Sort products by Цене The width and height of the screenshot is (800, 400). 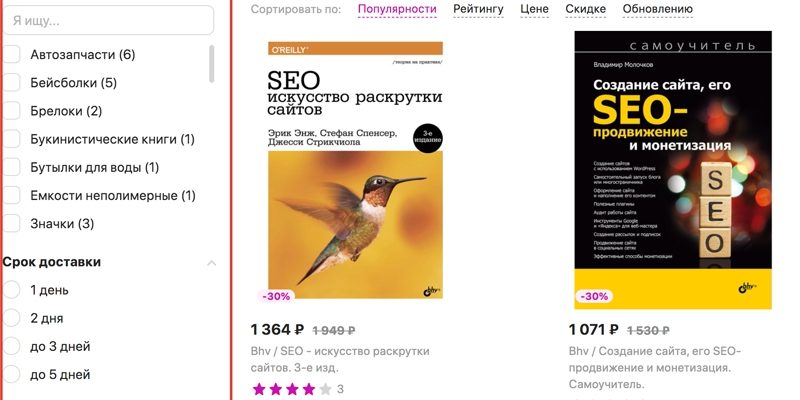[534, 9]
